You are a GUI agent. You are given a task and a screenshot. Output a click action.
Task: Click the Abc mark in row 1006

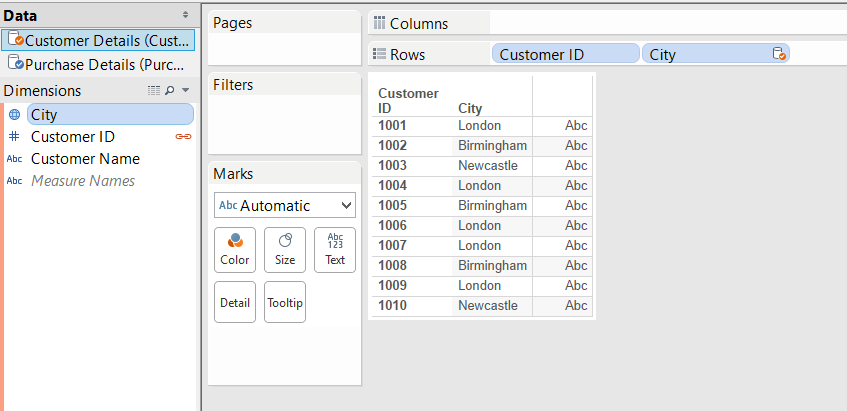pyautogui.click(x=576, y=226)
